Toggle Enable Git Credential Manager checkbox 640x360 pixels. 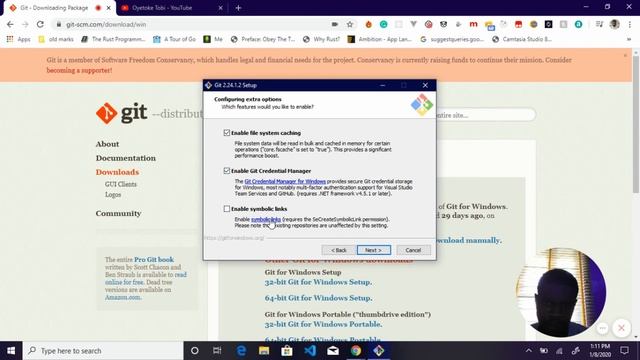227,171
